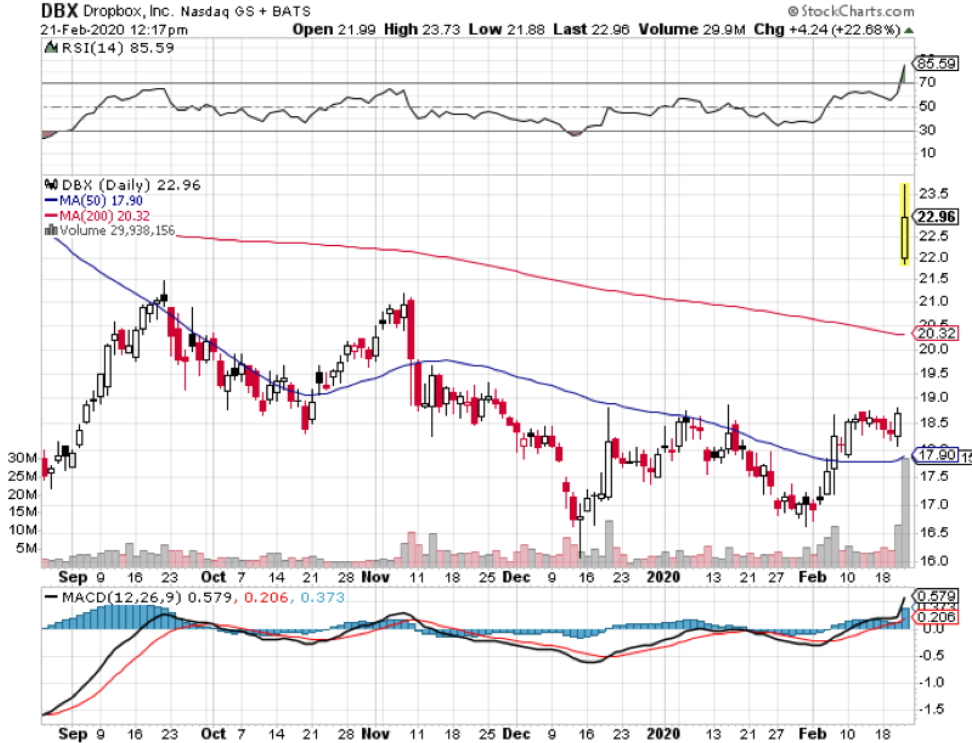972x743 pixels.
Task: Click the yellow-highlighted latest candlestick
Action: pyautogui.click(x=905, y=224)
